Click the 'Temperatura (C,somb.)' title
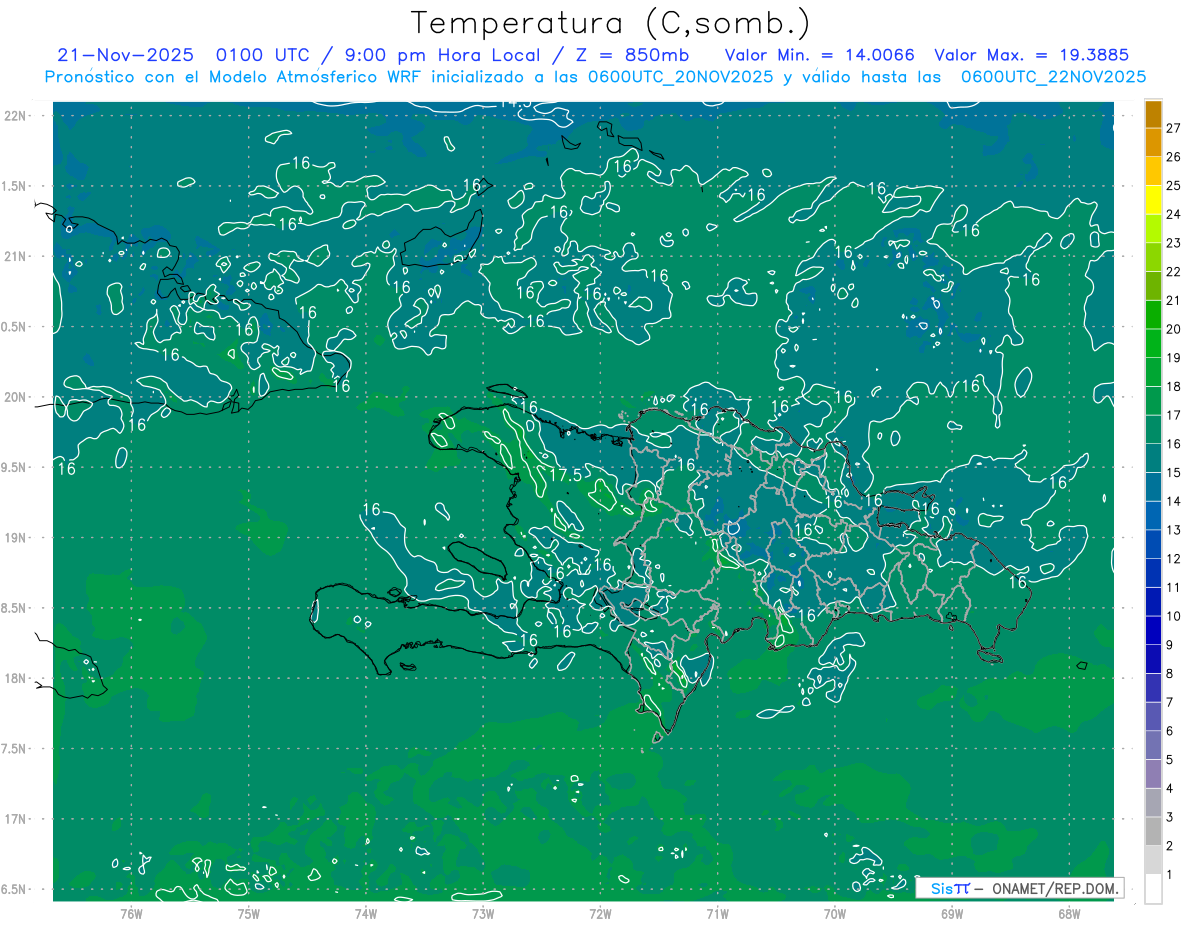This screenshot has width=1200, height=927. [x=610, y=22]
